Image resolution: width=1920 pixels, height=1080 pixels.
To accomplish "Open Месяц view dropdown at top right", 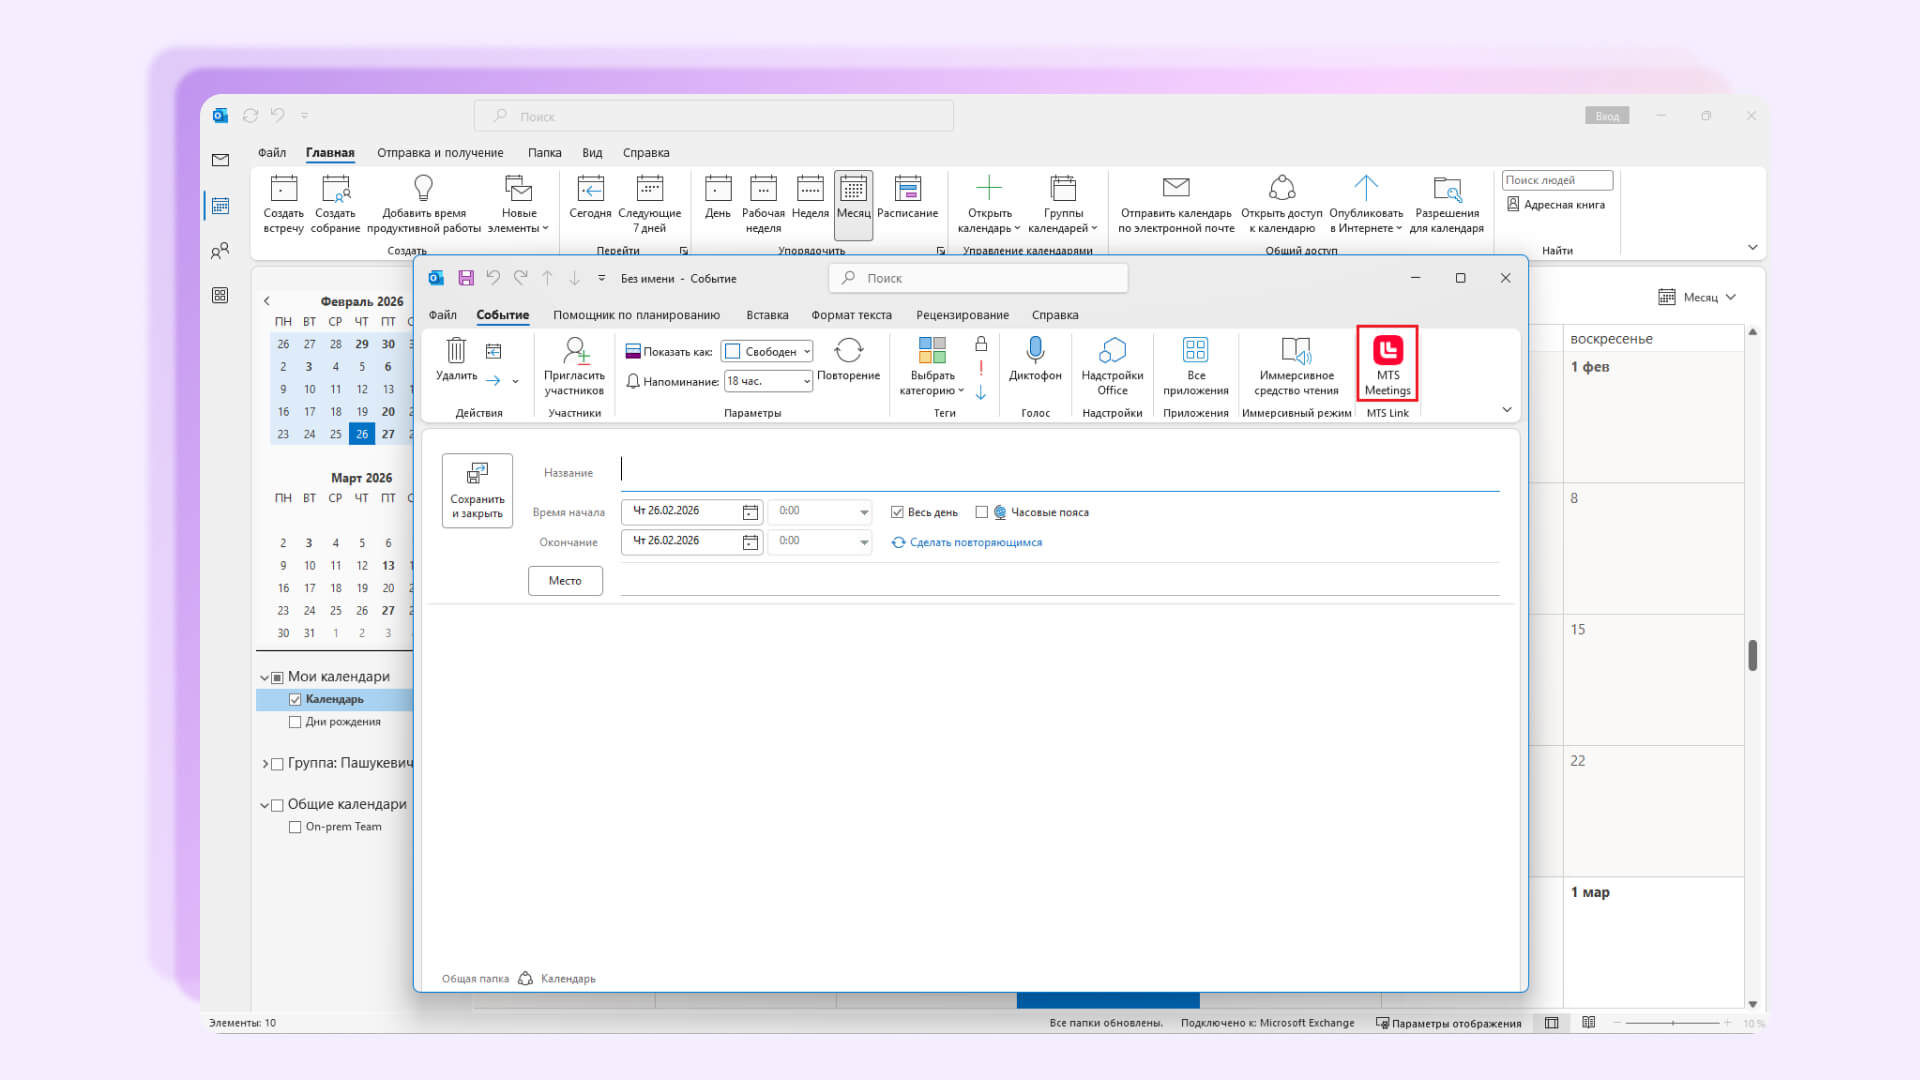I will (1697, 297).
